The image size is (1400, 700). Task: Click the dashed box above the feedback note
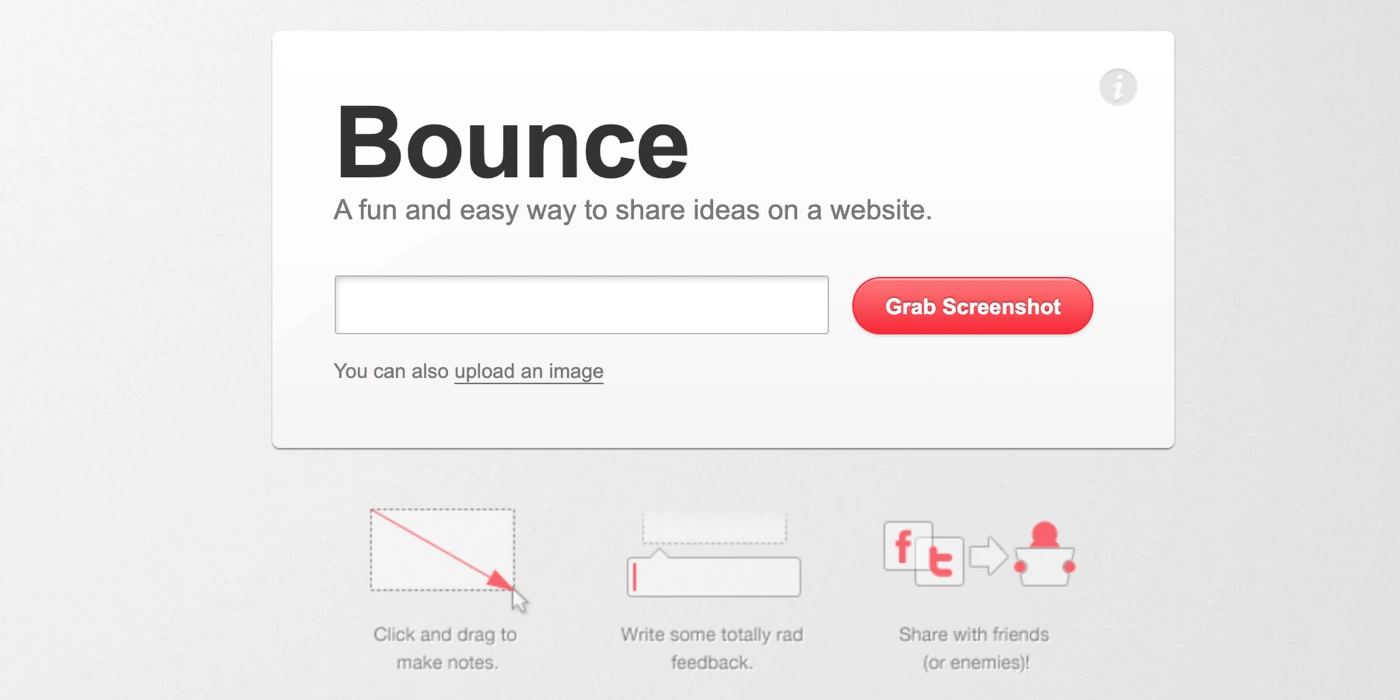(714, 528)
